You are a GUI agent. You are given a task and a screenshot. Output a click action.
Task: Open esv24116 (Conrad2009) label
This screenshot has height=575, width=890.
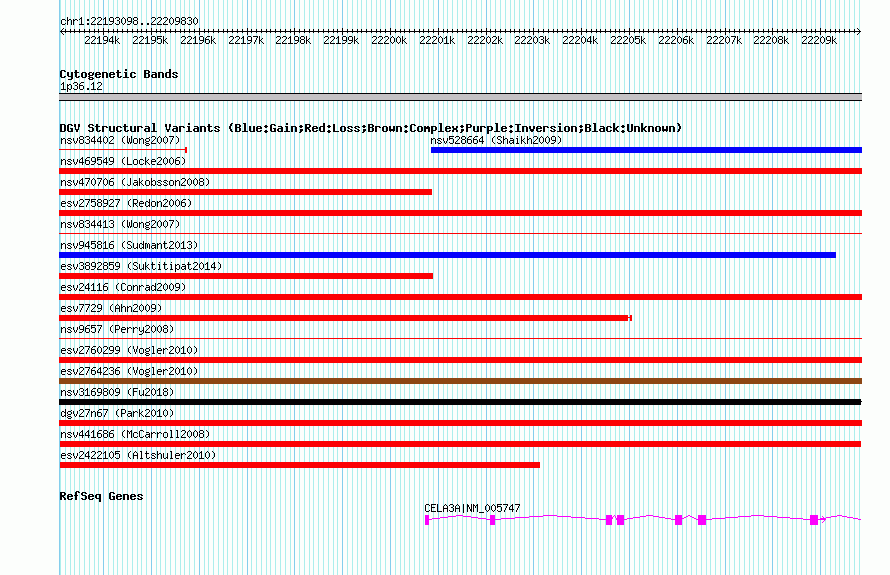[123, 287]
